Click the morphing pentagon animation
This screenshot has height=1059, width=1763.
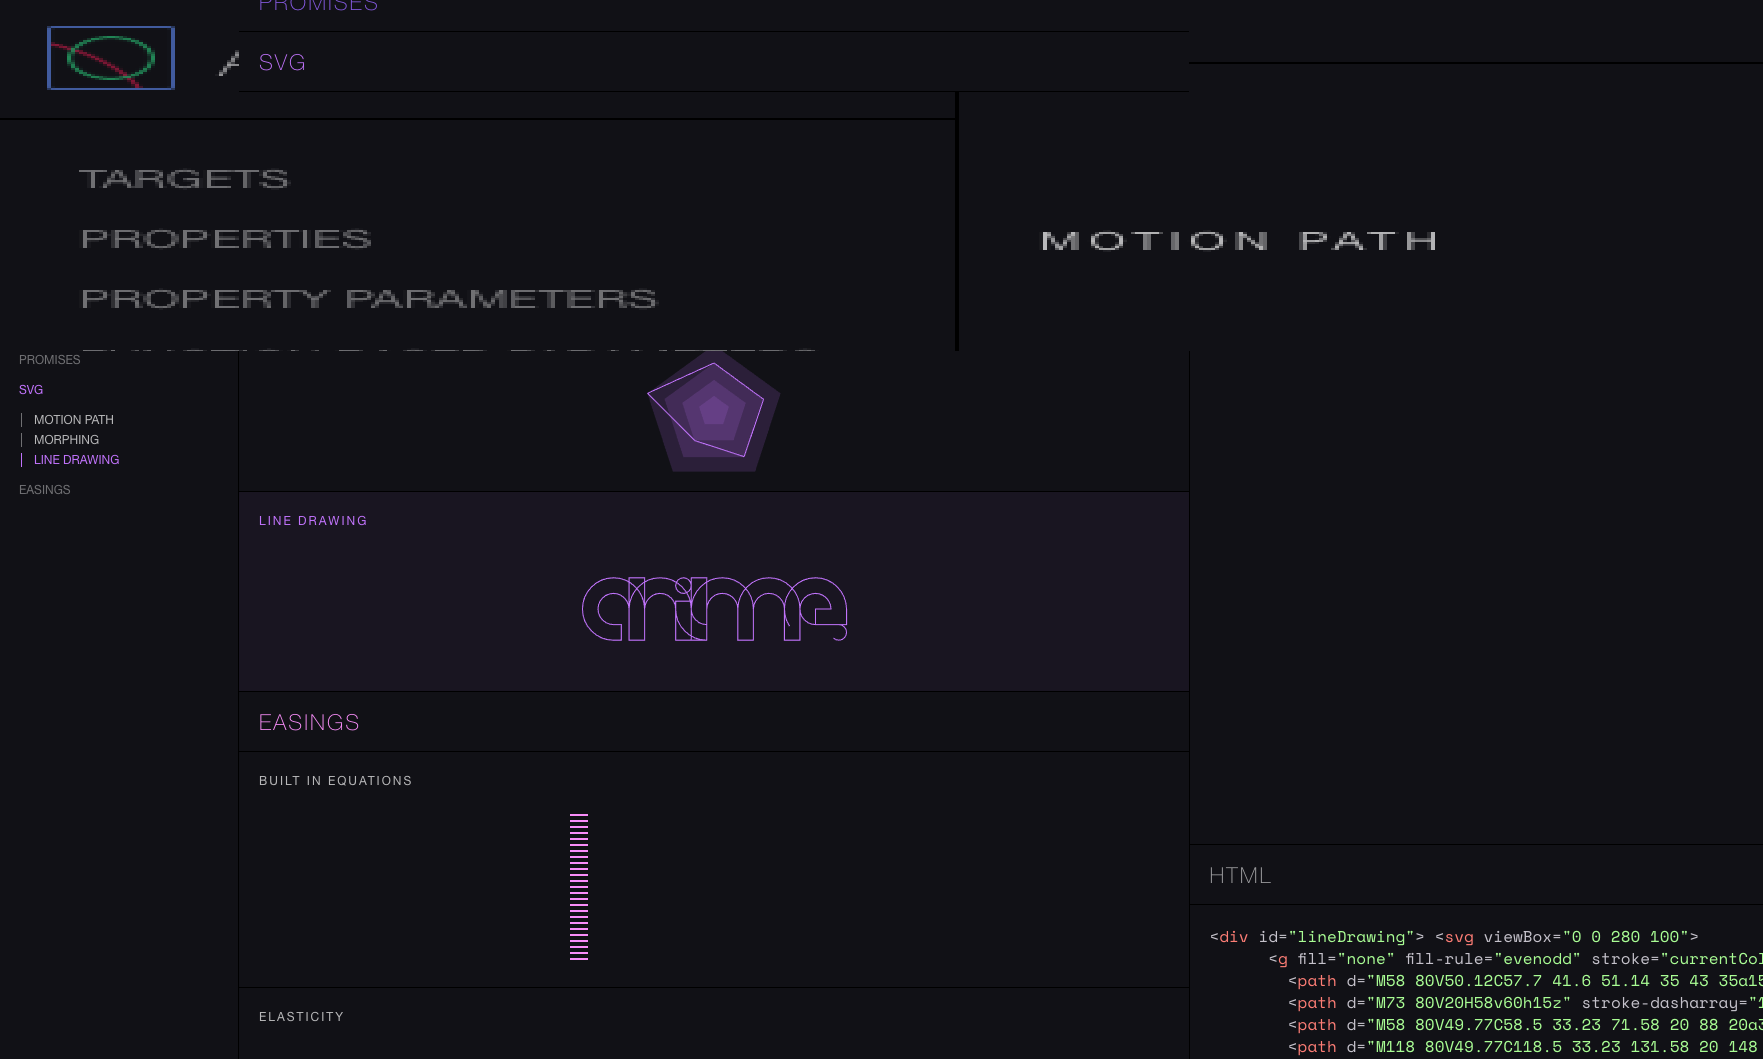(x=711, y=411)
